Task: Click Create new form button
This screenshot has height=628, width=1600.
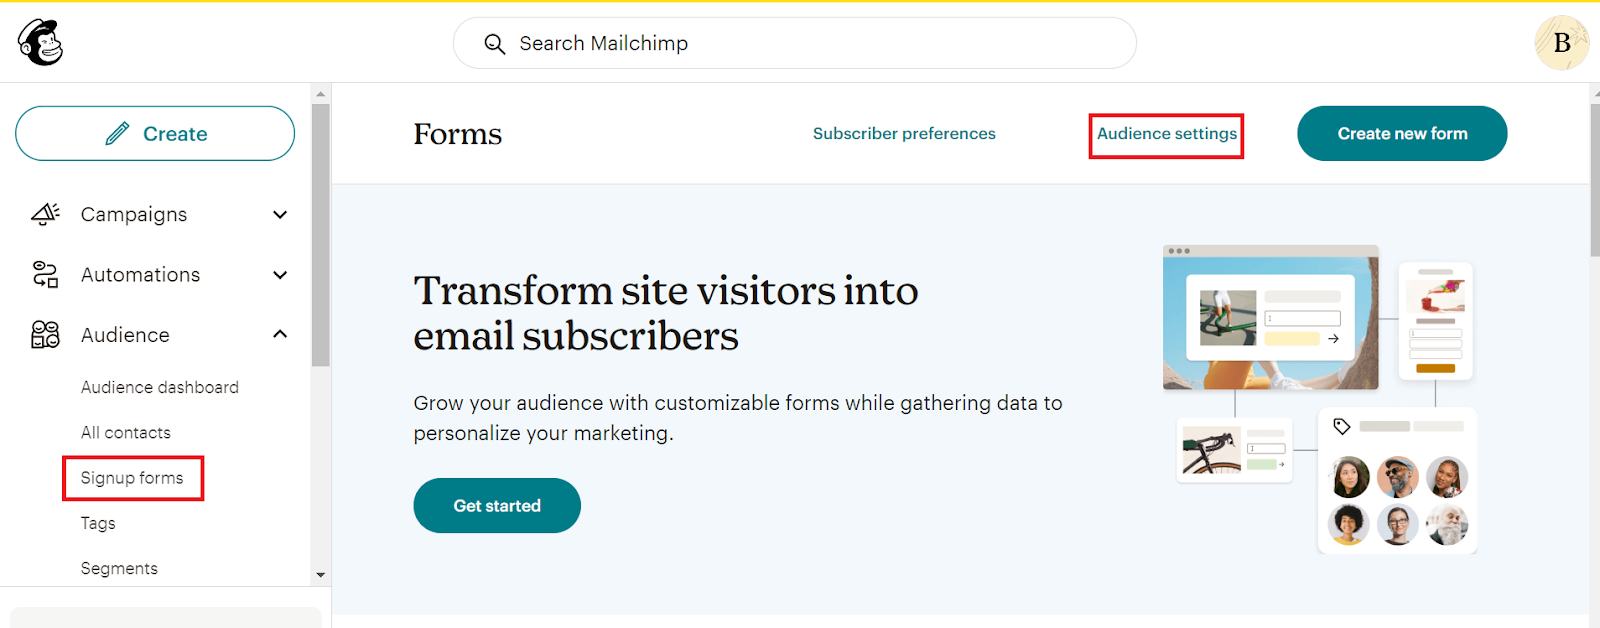Action: point(1402,133)
